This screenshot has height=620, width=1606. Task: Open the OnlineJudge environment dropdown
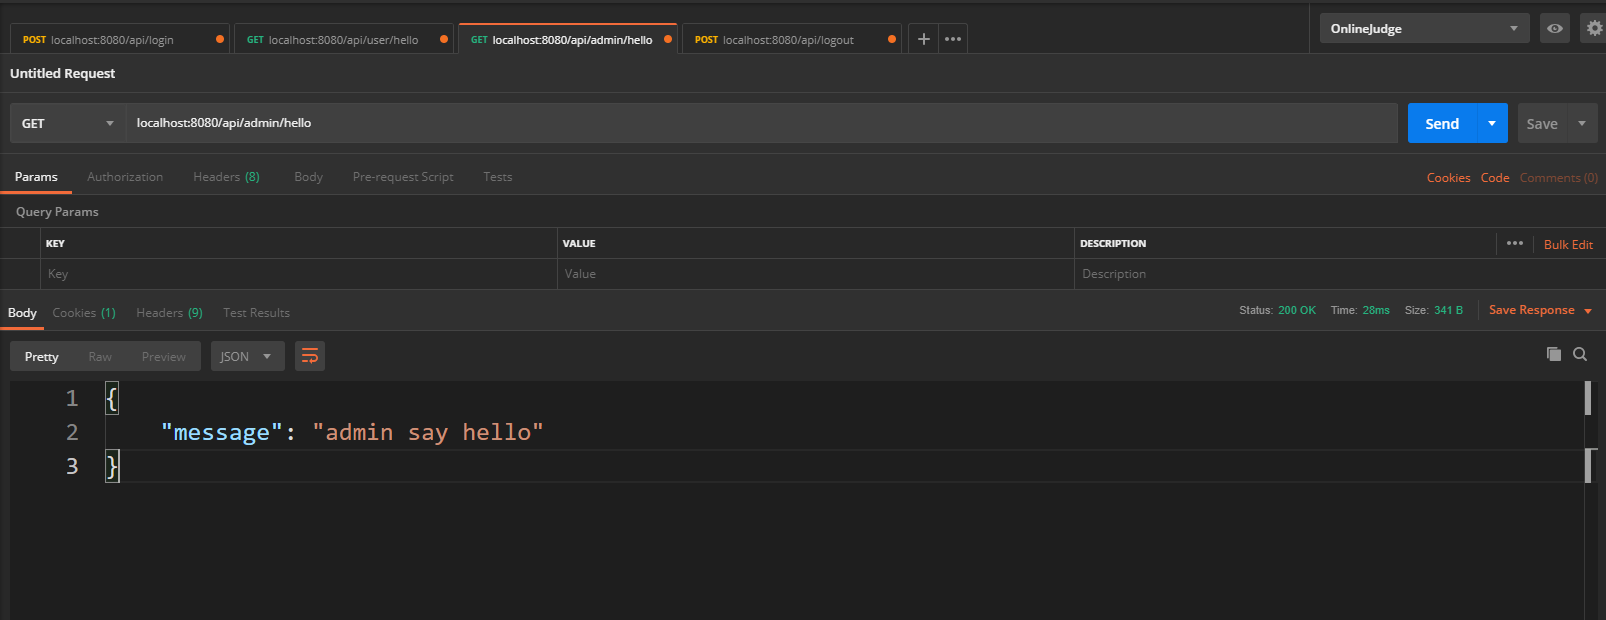tap(1424, 28)
